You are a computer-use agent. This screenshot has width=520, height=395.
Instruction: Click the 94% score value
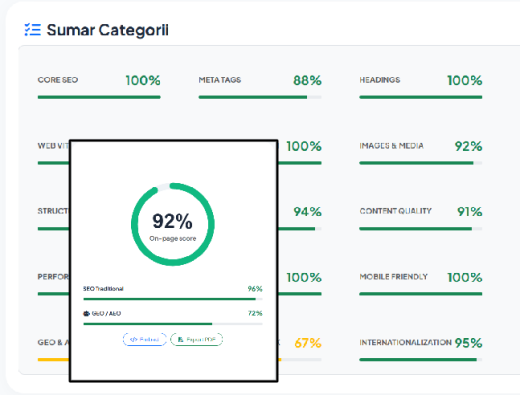[307, 212]
